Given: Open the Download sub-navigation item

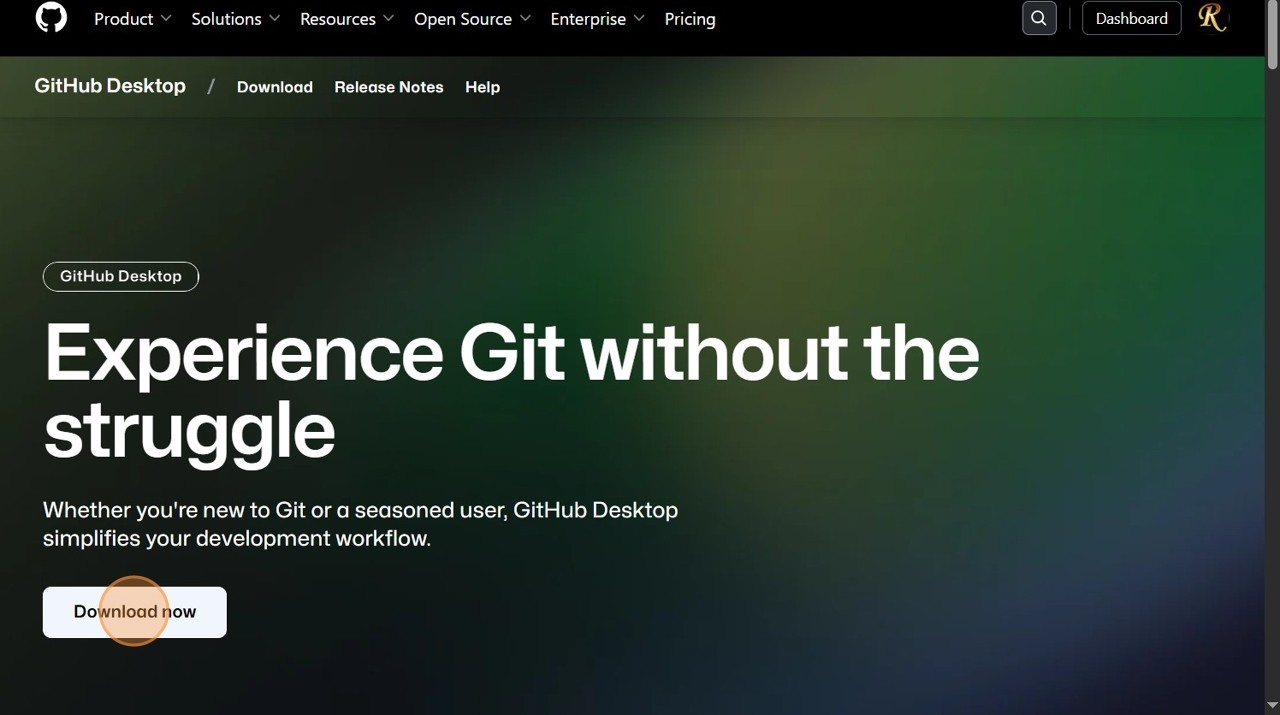Looking at the screenshot, I should pos(275,87).
